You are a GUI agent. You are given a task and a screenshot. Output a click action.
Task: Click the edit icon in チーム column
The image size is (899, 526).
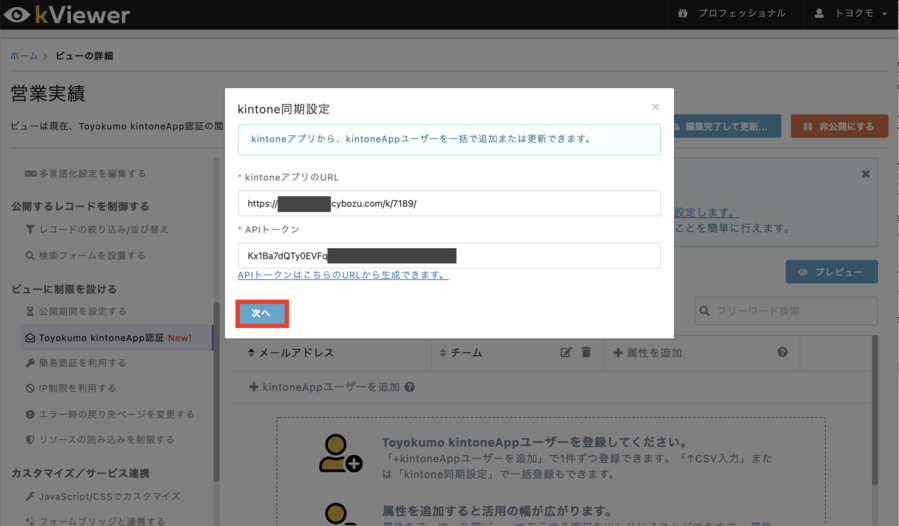[x=566, y=352]
